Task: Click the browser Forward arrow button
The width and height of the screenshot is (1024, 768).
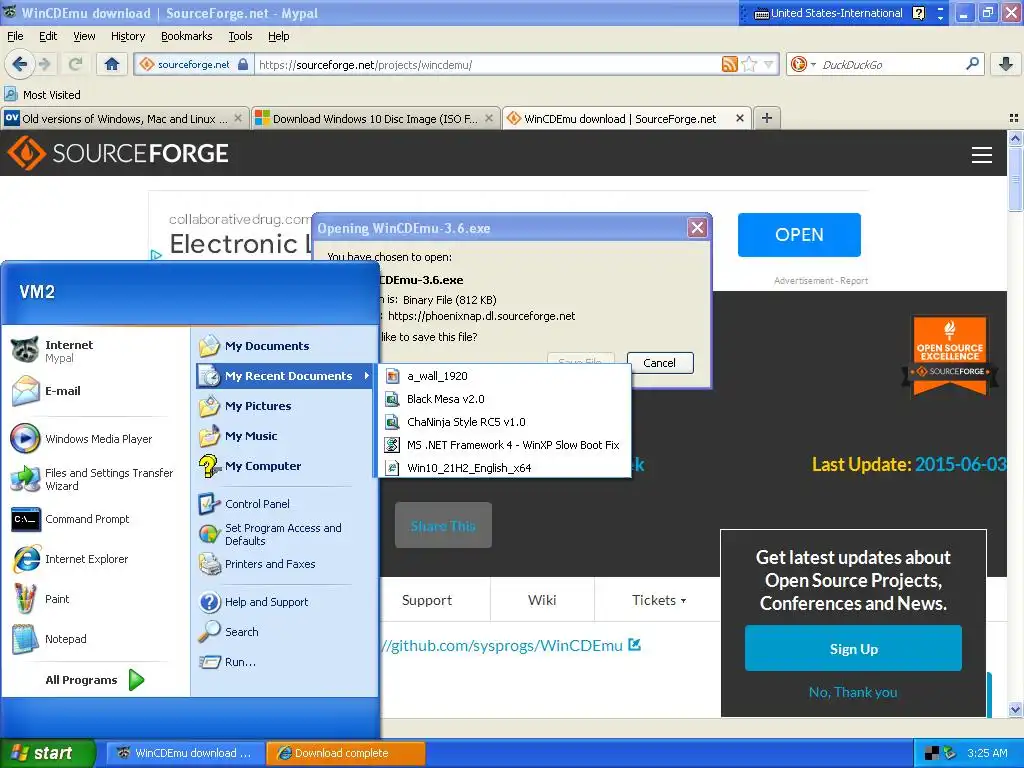Action: 44,64
